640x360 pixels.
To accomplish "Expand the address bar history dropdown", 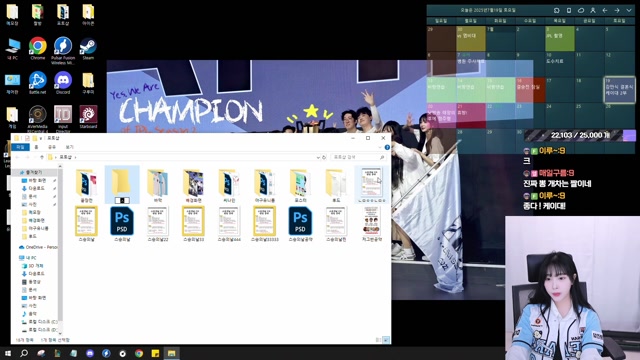I will [318, 157].
